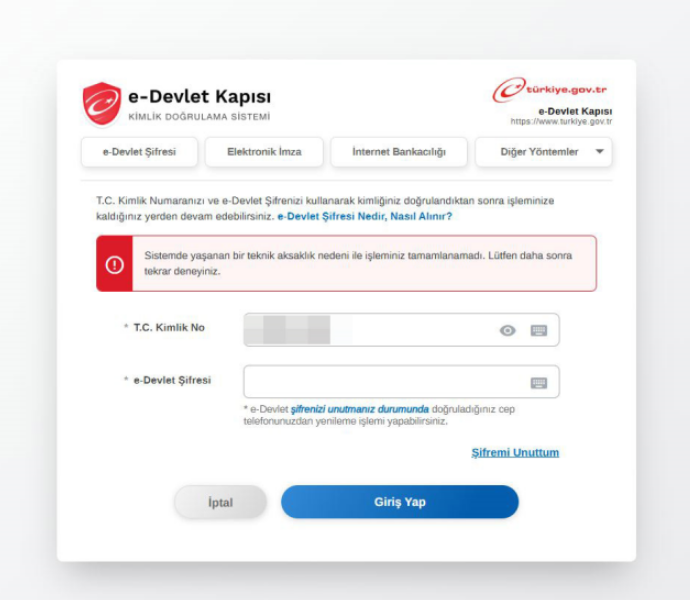The height and width of the screenshot is (600, 690).
Task: Click the https://www.turkiye.gov.tr URL text
Action: point(561,121)
